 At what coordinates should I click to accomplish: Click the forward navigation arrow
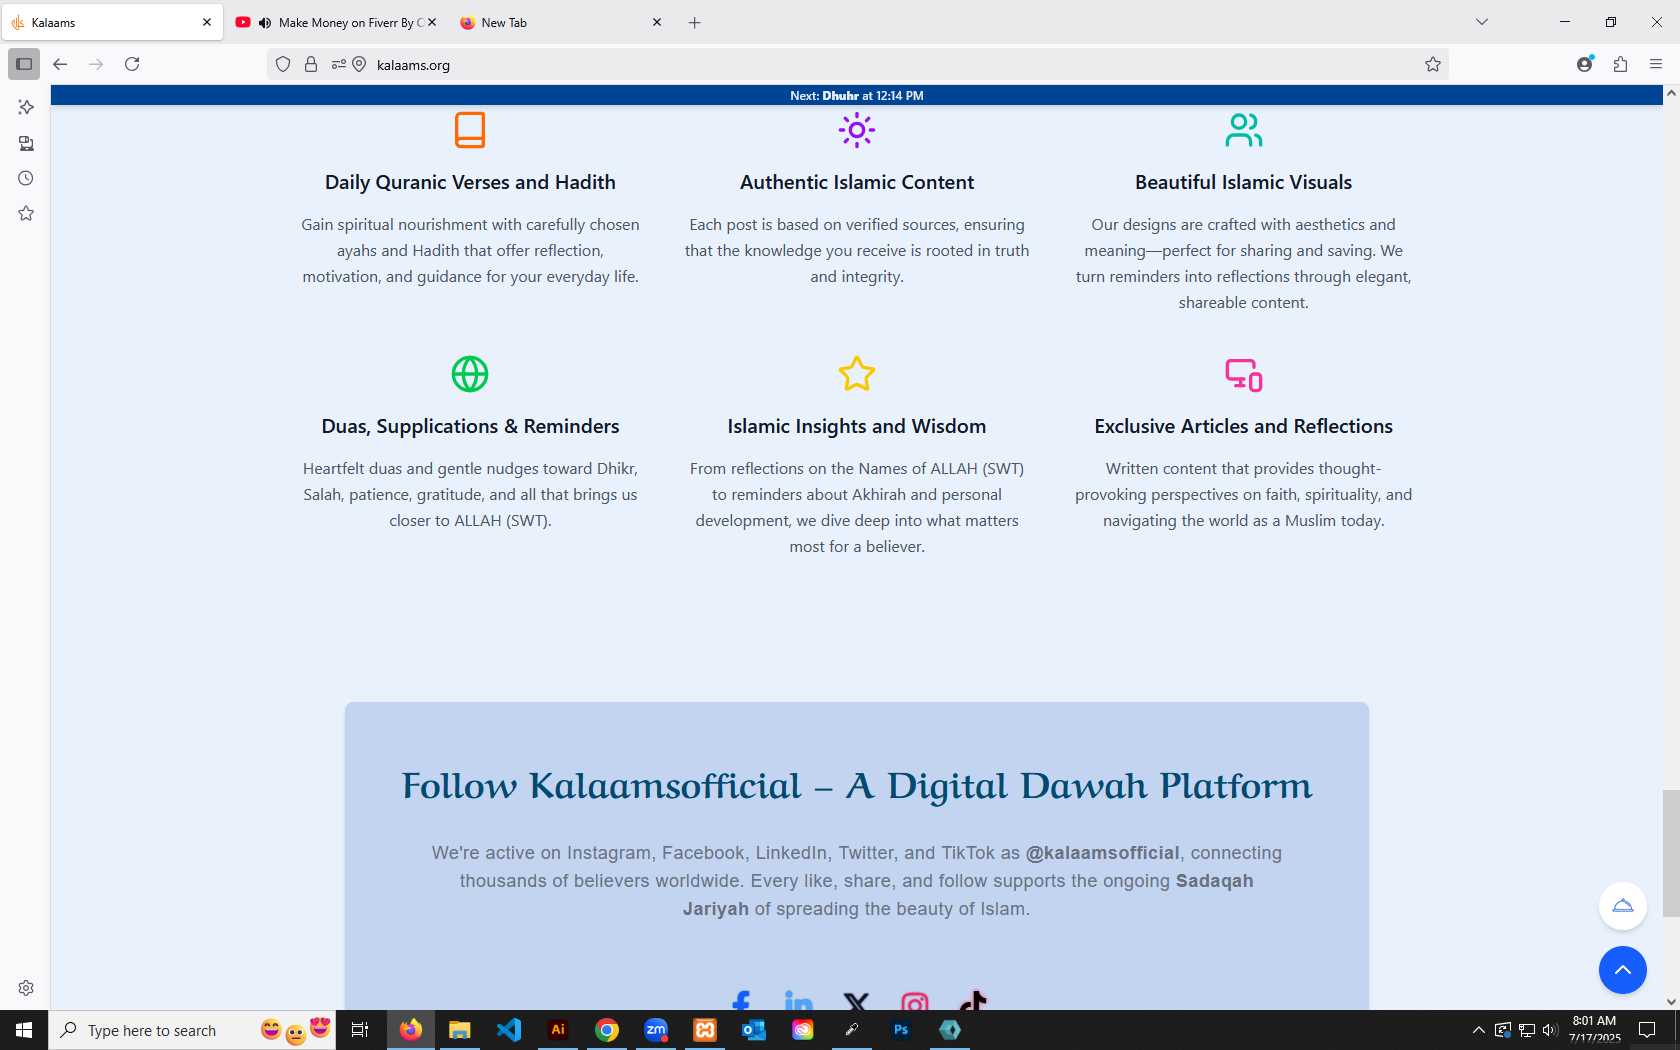96,64
